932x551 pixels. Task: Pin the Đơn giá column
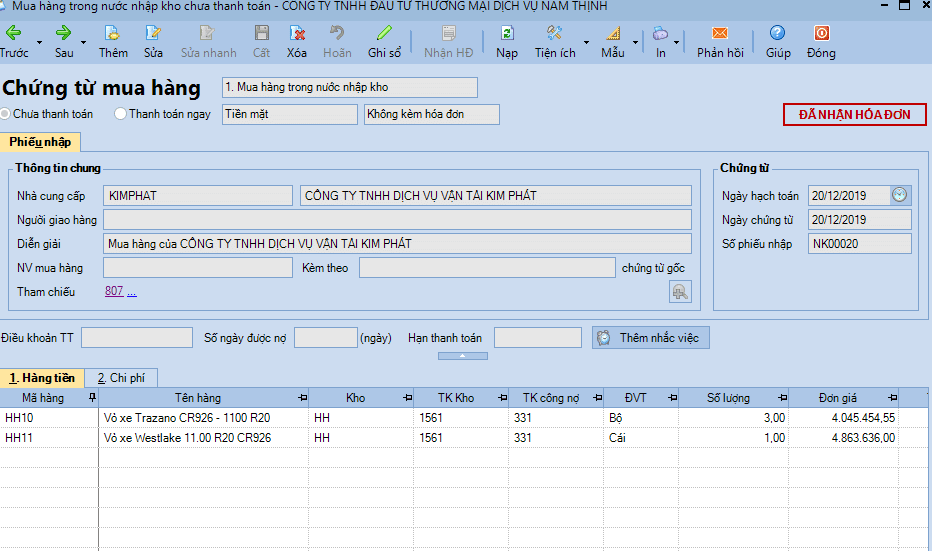[x=892, y=398]
